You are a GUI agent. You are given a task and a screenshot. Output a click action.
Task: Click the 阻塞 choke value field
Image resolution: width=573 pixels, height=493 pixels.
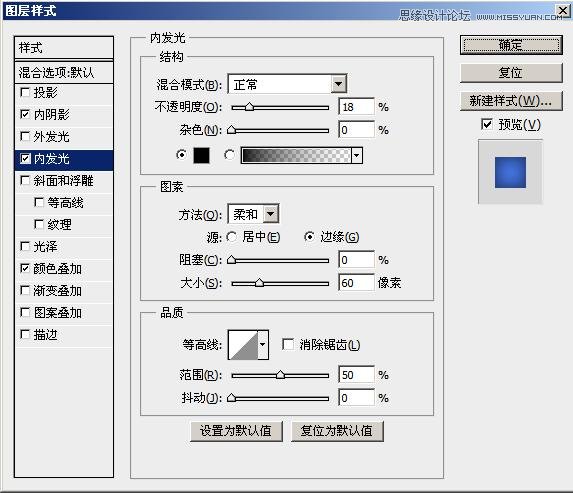pos(356,260)
